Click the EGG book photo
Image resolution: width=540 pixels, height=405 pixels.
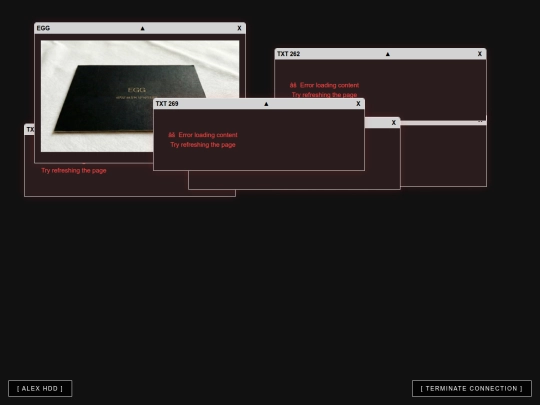coord(140,96)
